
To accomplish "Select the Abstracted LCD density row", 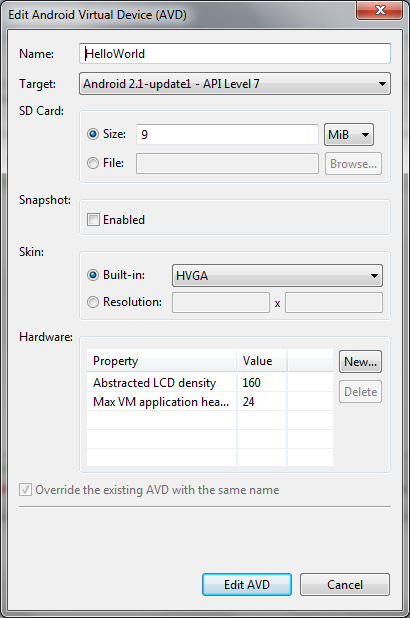I will (210, 382).
